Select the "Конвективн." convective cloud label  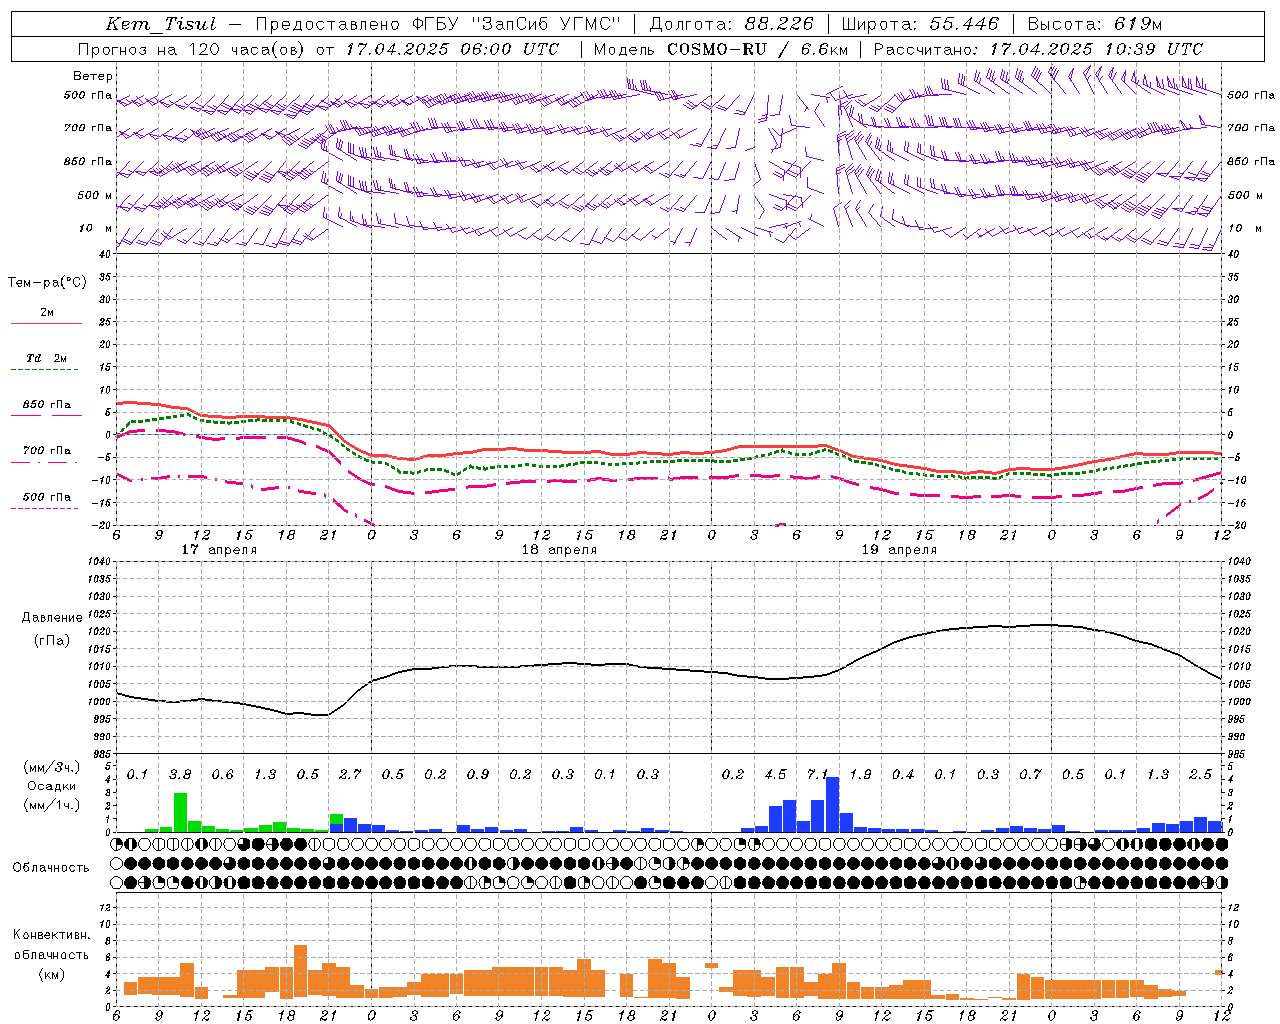point(51,935)
